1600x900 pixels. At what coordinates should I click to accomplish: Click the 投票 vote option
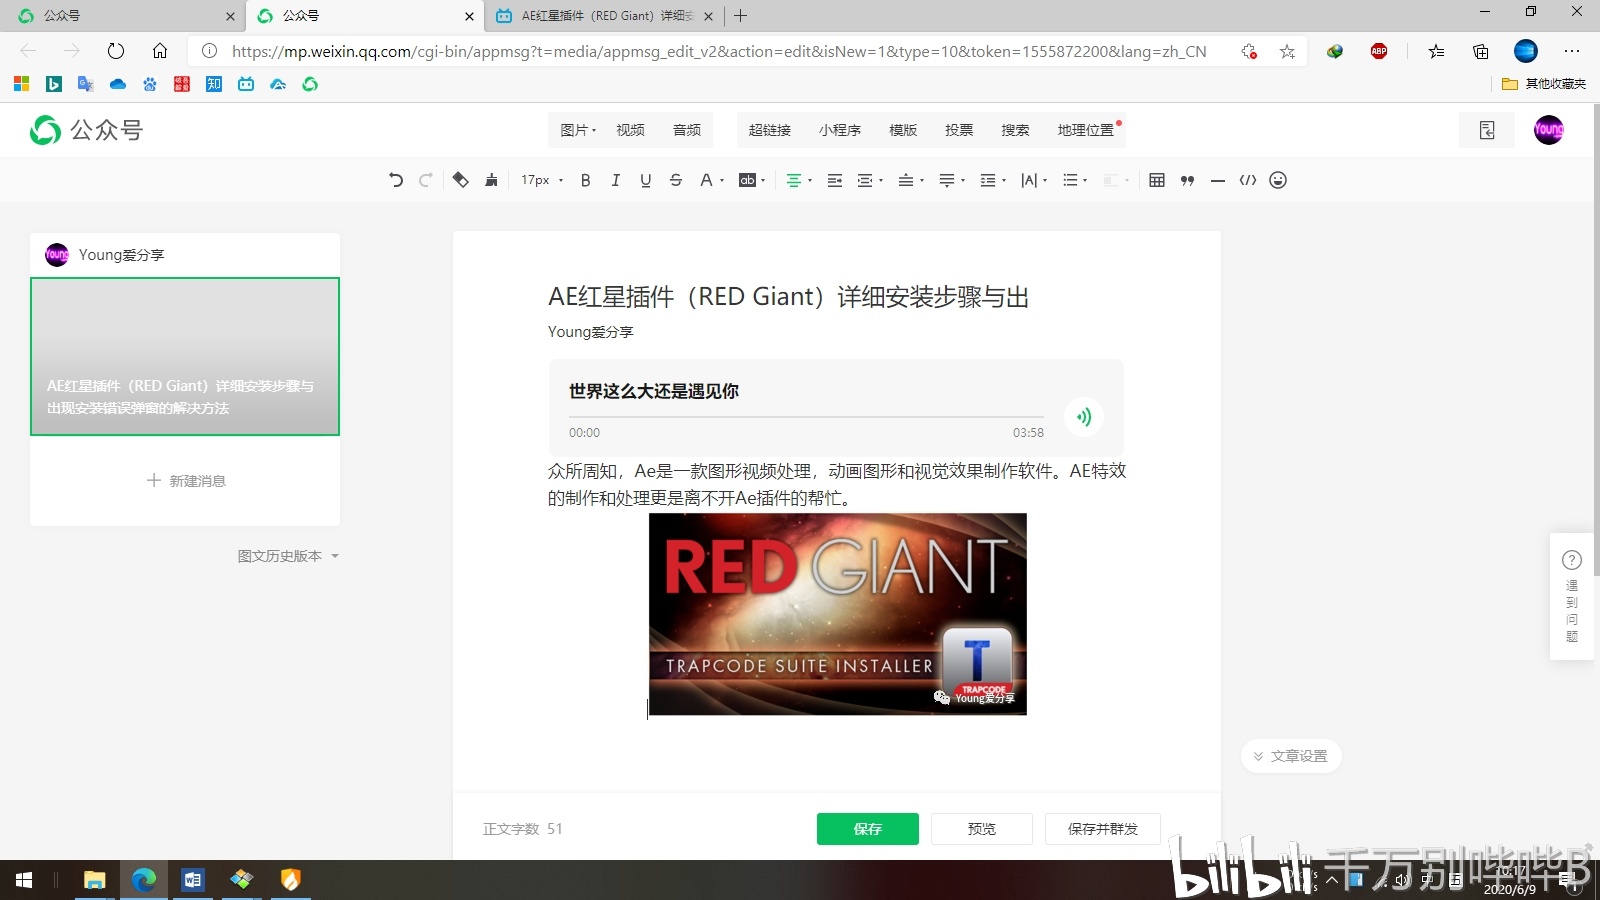(959, 130)
